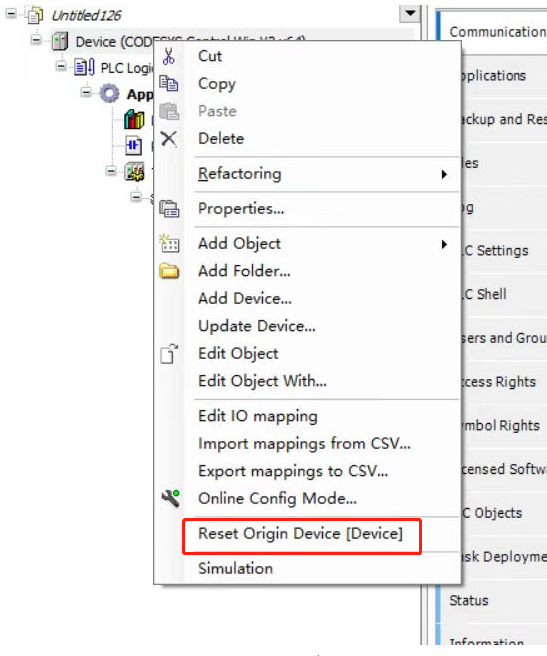Click the Cut scissors icon
The width and height of the screenshot is (547, 656).
[x=169, y=56]
